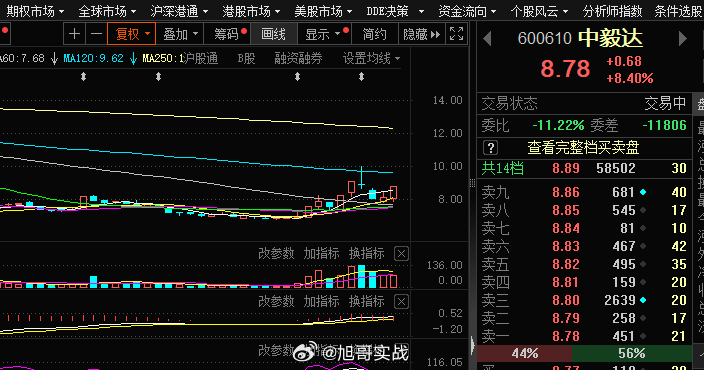Click 沪股通 tag label
The height and width of the screenshot is (370, 704).
click(201, 58)
